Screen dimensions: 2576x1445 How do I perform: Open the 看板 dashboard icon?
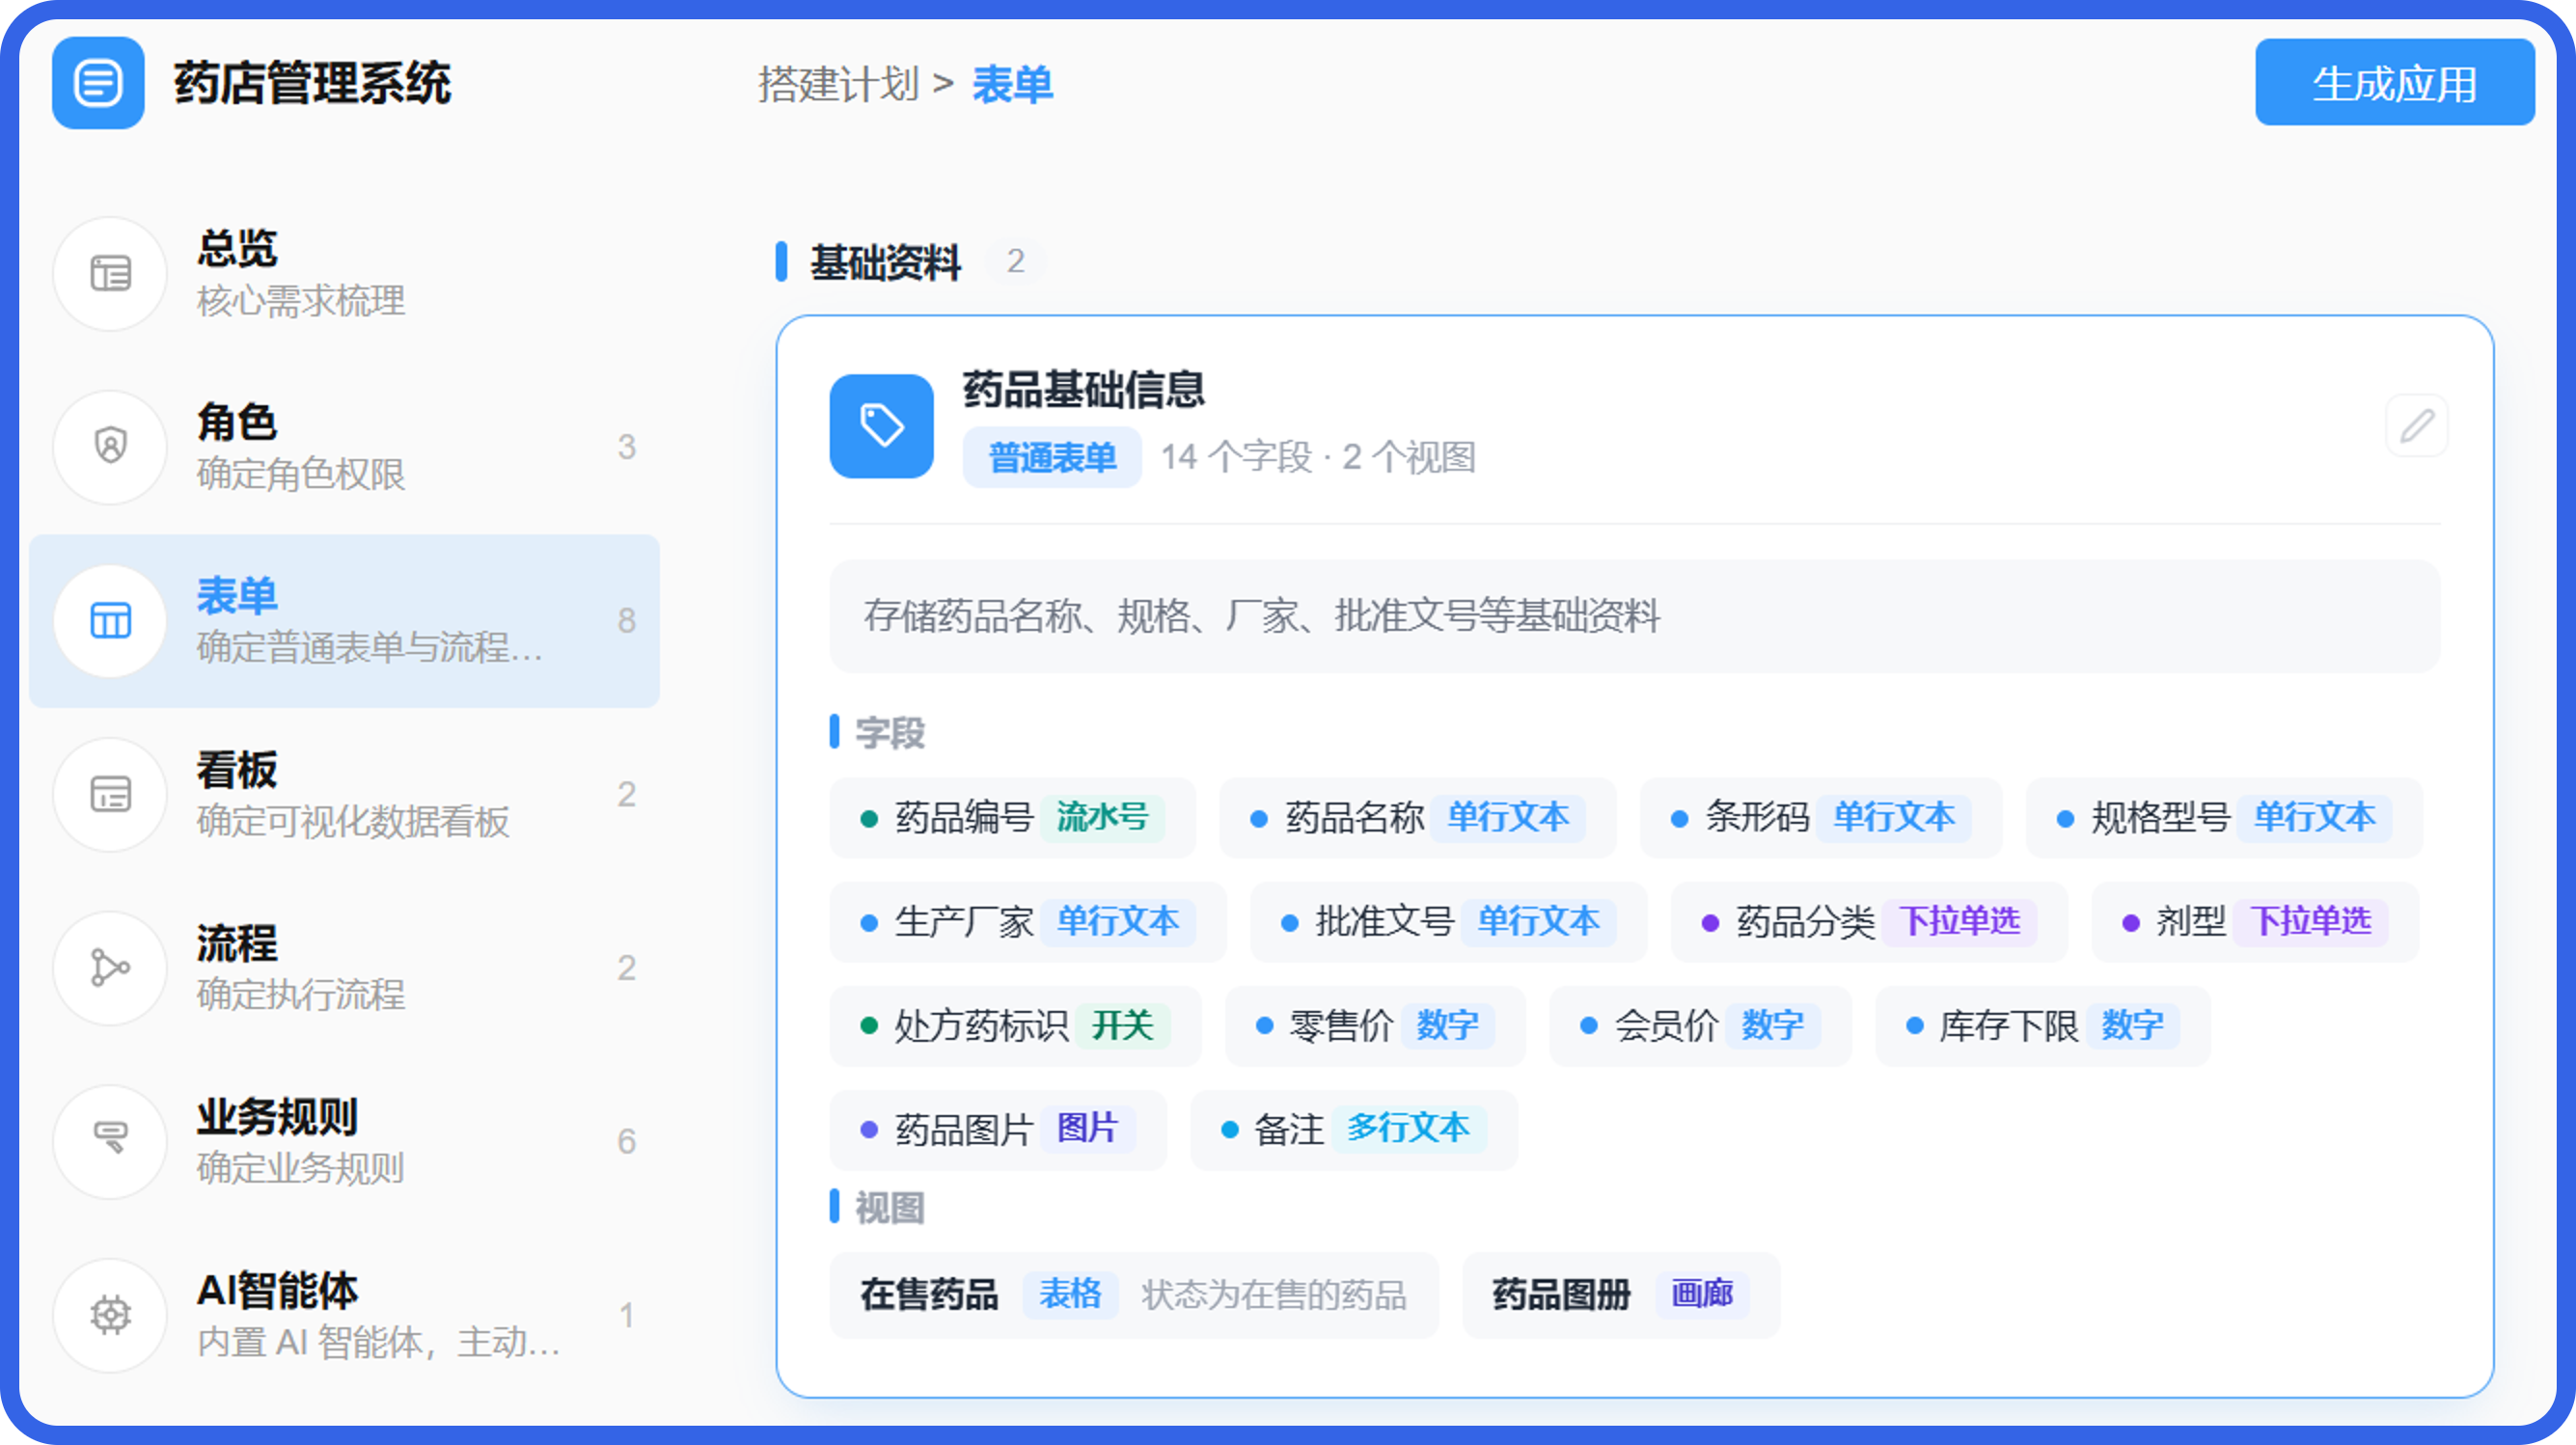tap(110, 794)
